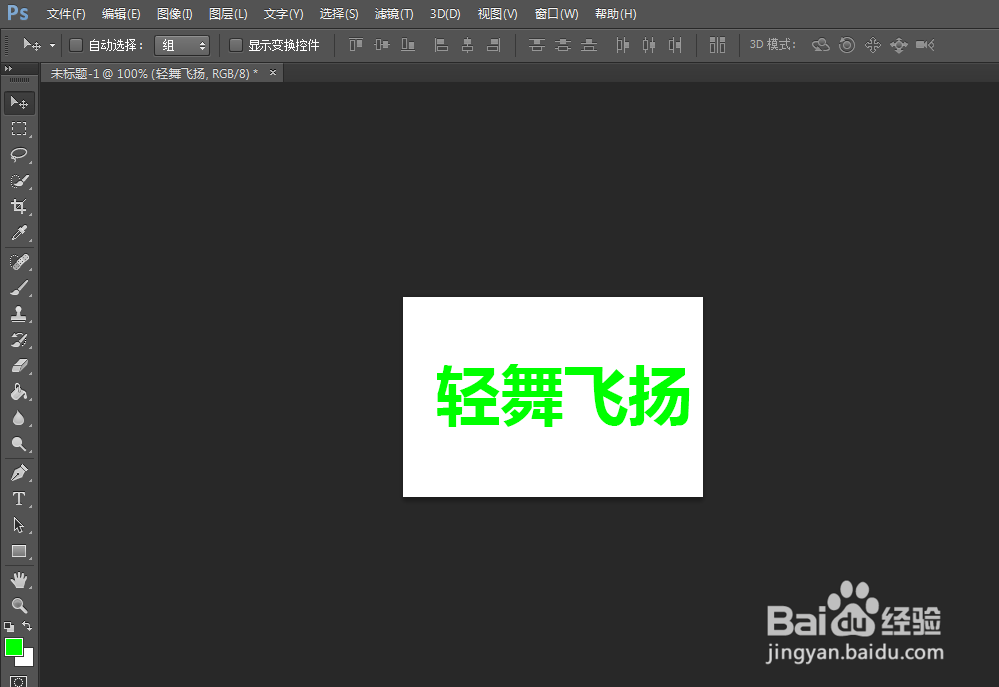Select the Move tool in toolbox
Viewport: 999px width, 687px height.
(x=19, y=103)
